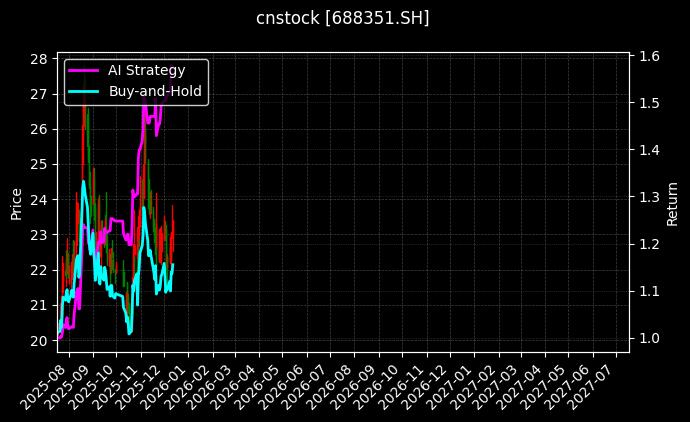Click the 20 tick on the Price axis
The width and height of the screenshot is (690, 422).
39,341
